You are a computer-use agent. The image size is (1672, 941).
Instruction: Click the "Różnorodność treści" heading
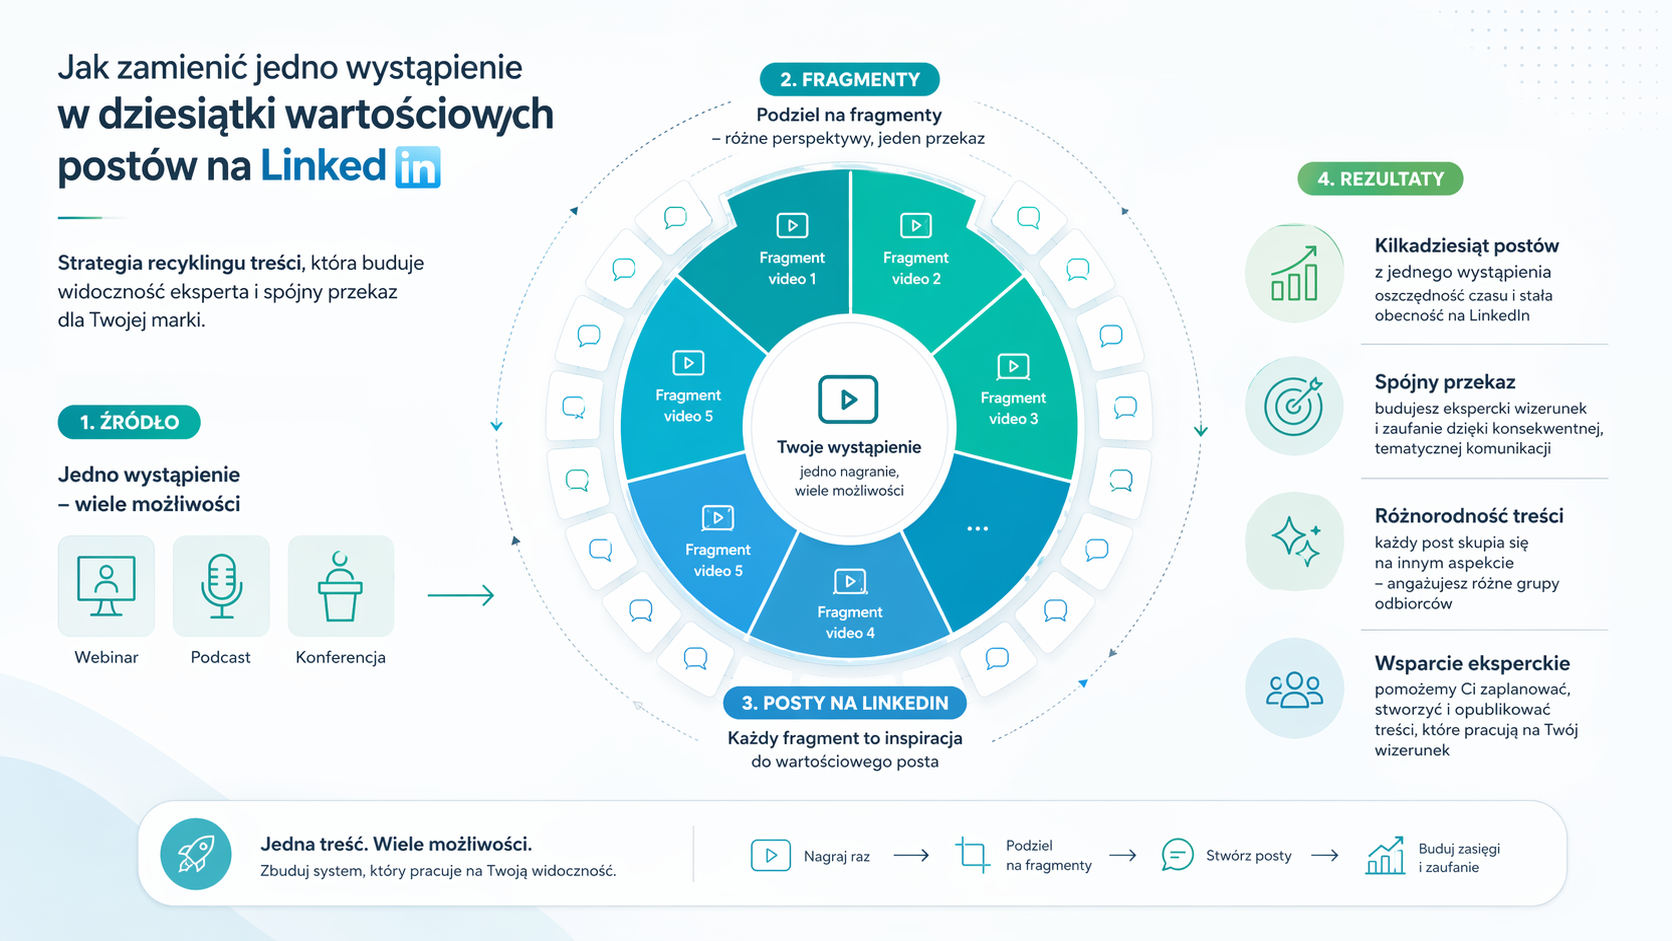1469,516
